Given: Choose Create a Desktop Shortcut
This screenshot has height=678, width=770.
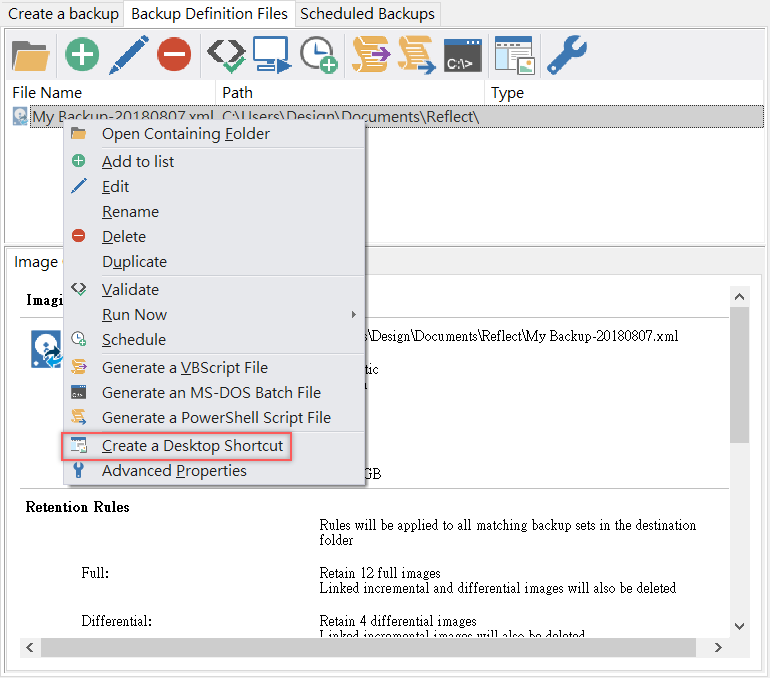Looking at the screenshot, I should pyautogui.click(x=214, y=446).
